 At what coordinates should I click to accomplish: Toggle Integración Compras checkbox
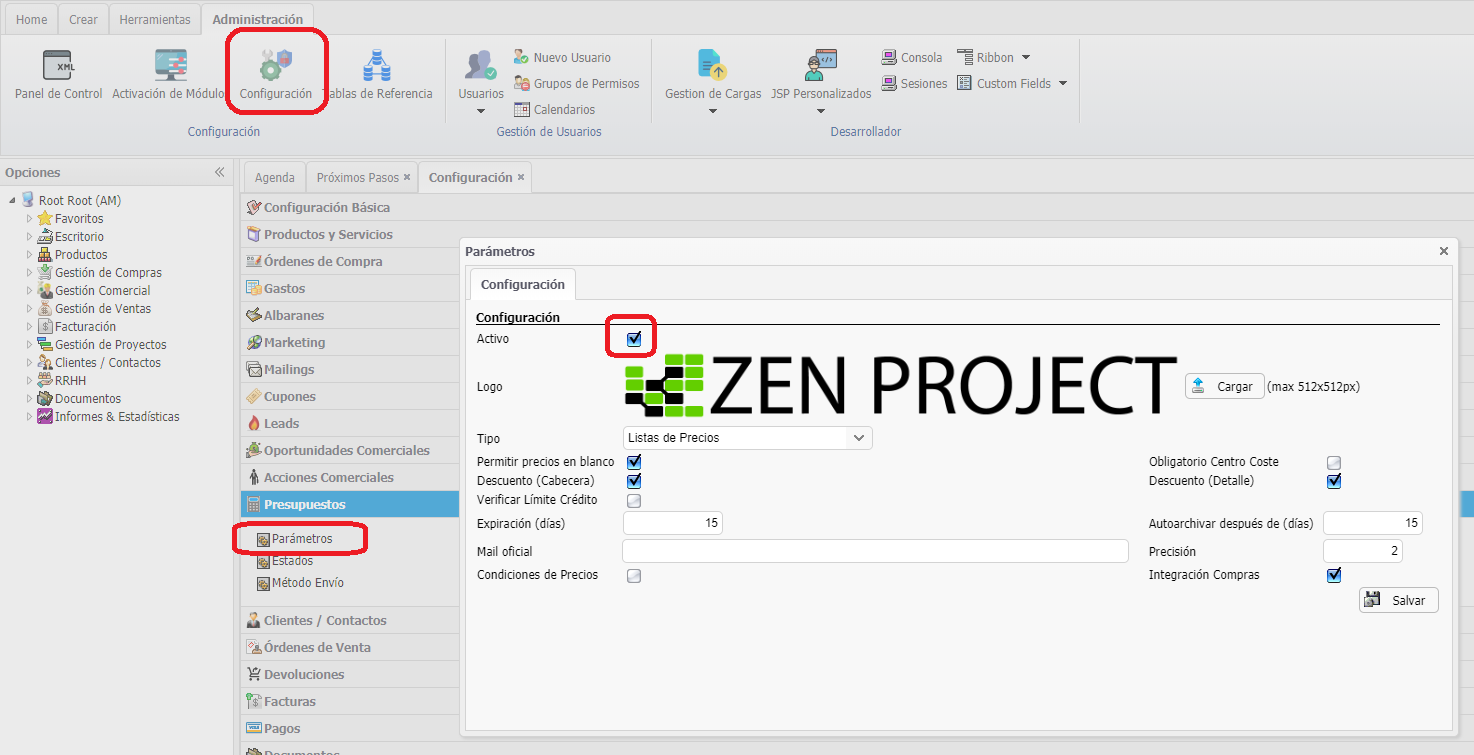point(1333,575)
